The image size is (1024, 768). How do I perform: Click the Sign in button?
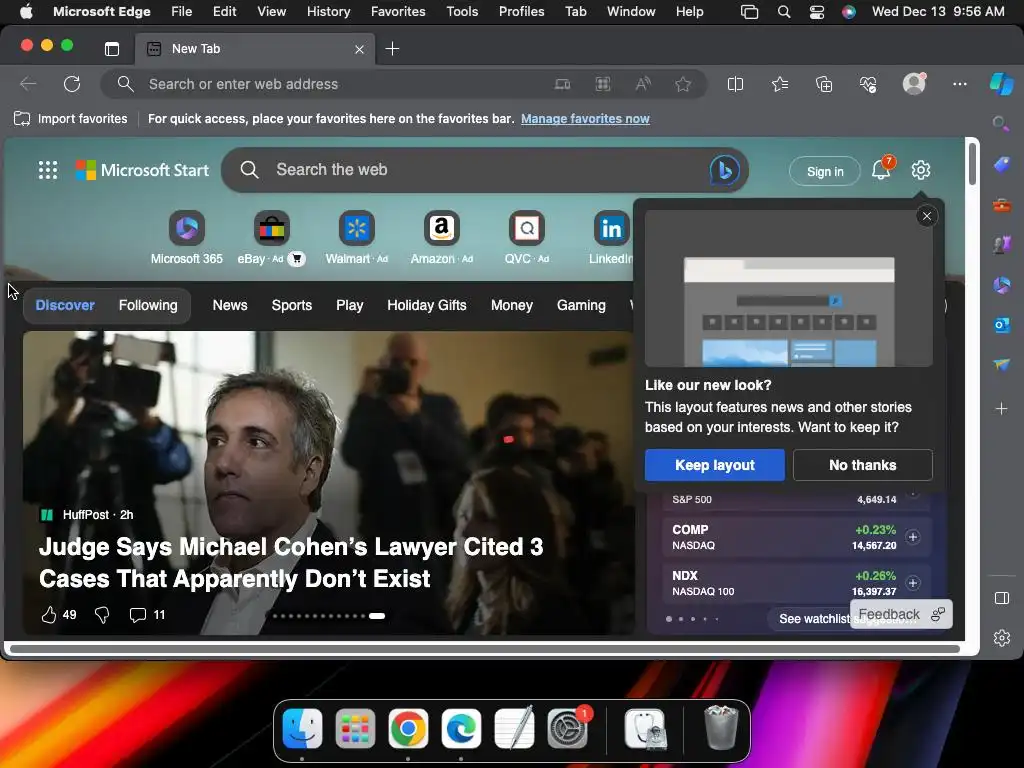825,171
